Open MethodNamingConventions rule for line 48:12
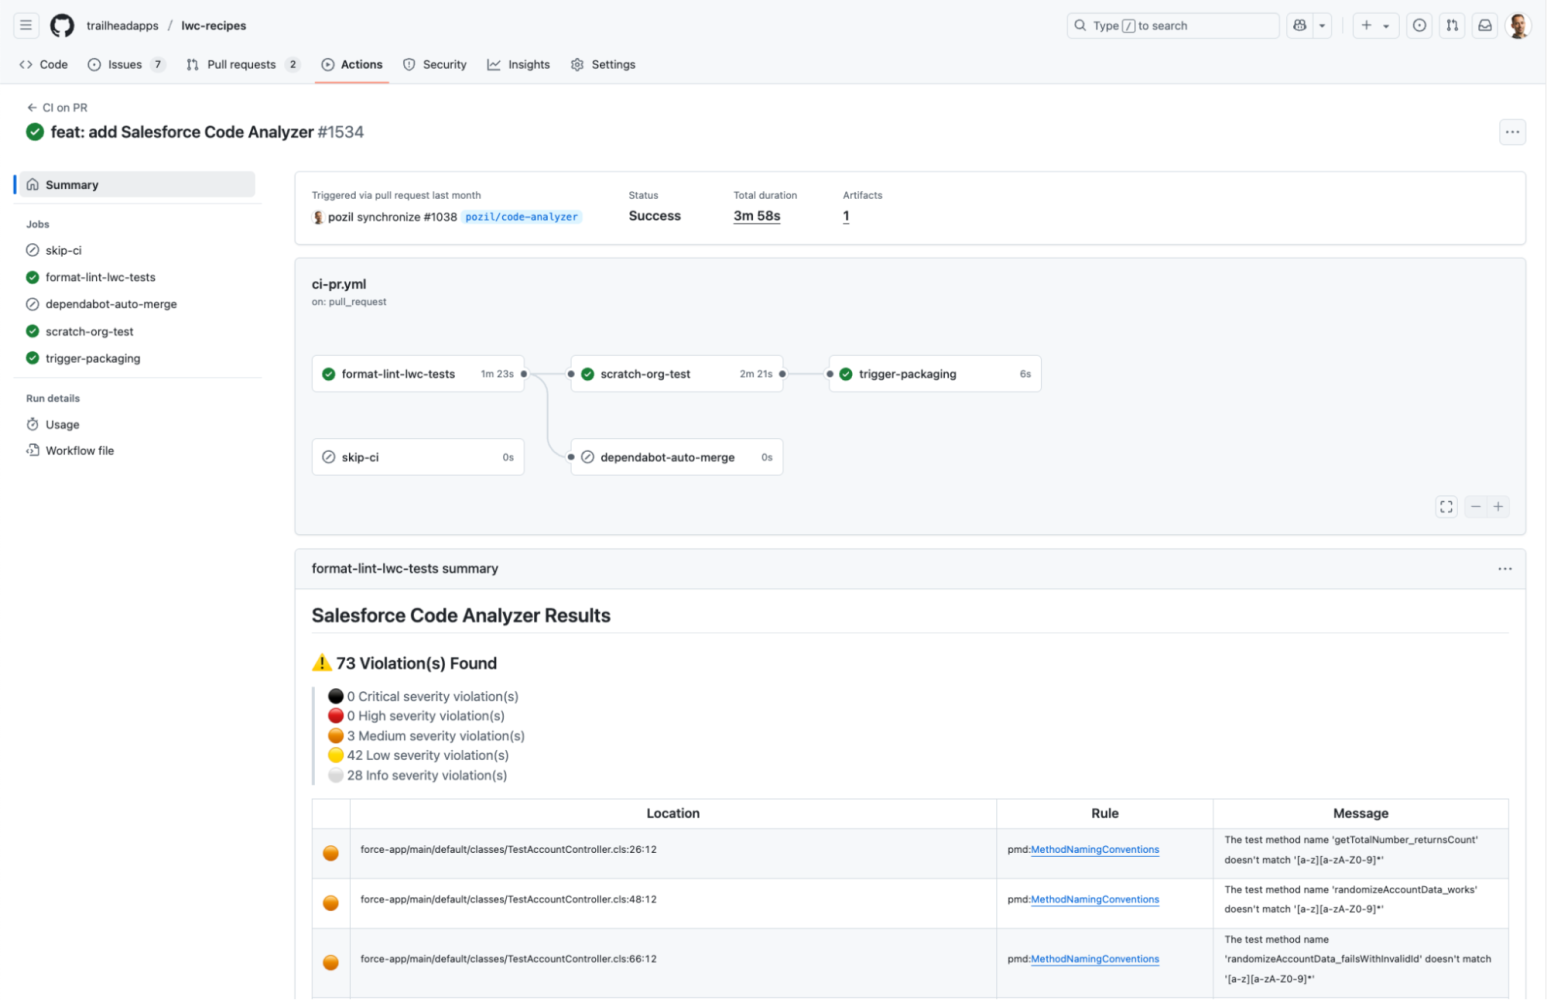 tap(1095, 900)
